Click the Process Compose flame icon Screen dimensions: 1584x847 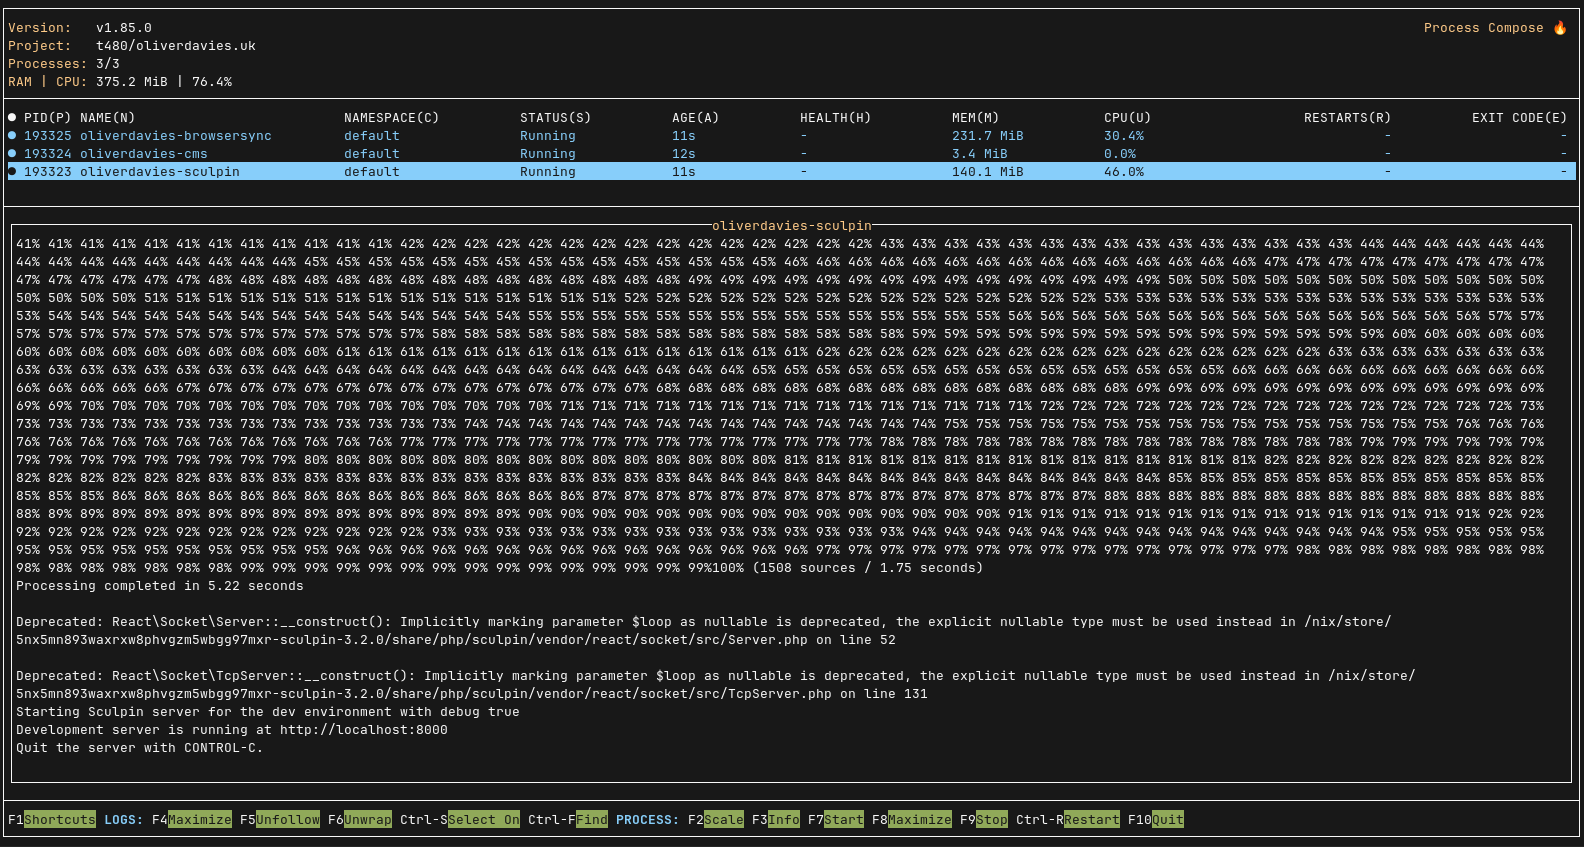[x=1560, y=28]
